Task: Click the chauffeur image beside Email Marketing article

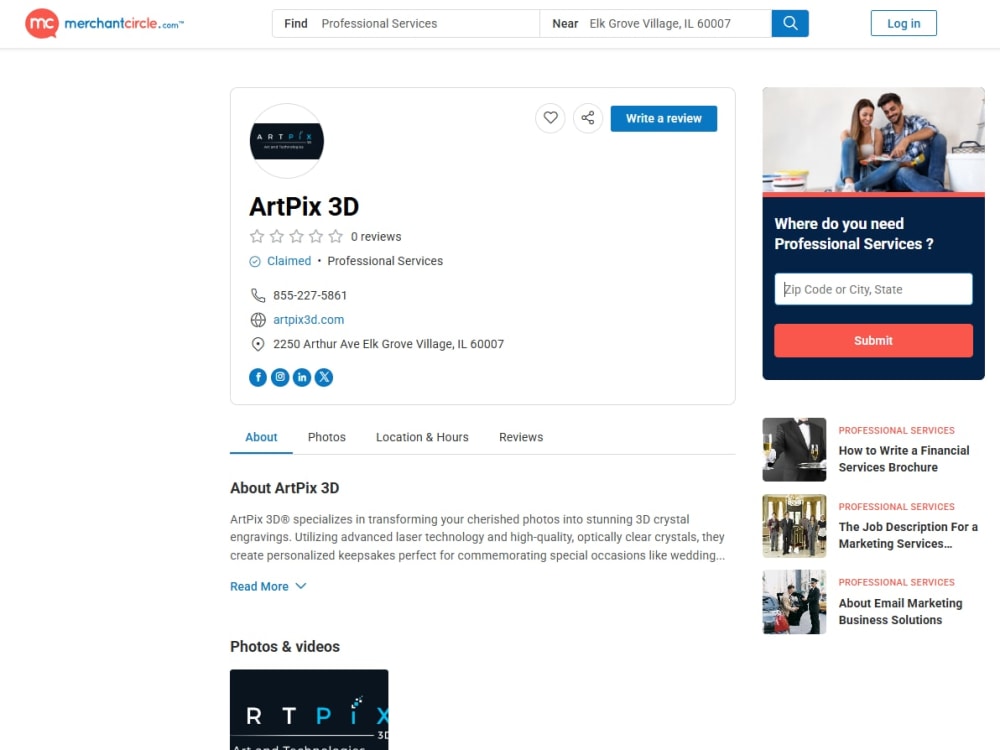Action: coord(794,602)
